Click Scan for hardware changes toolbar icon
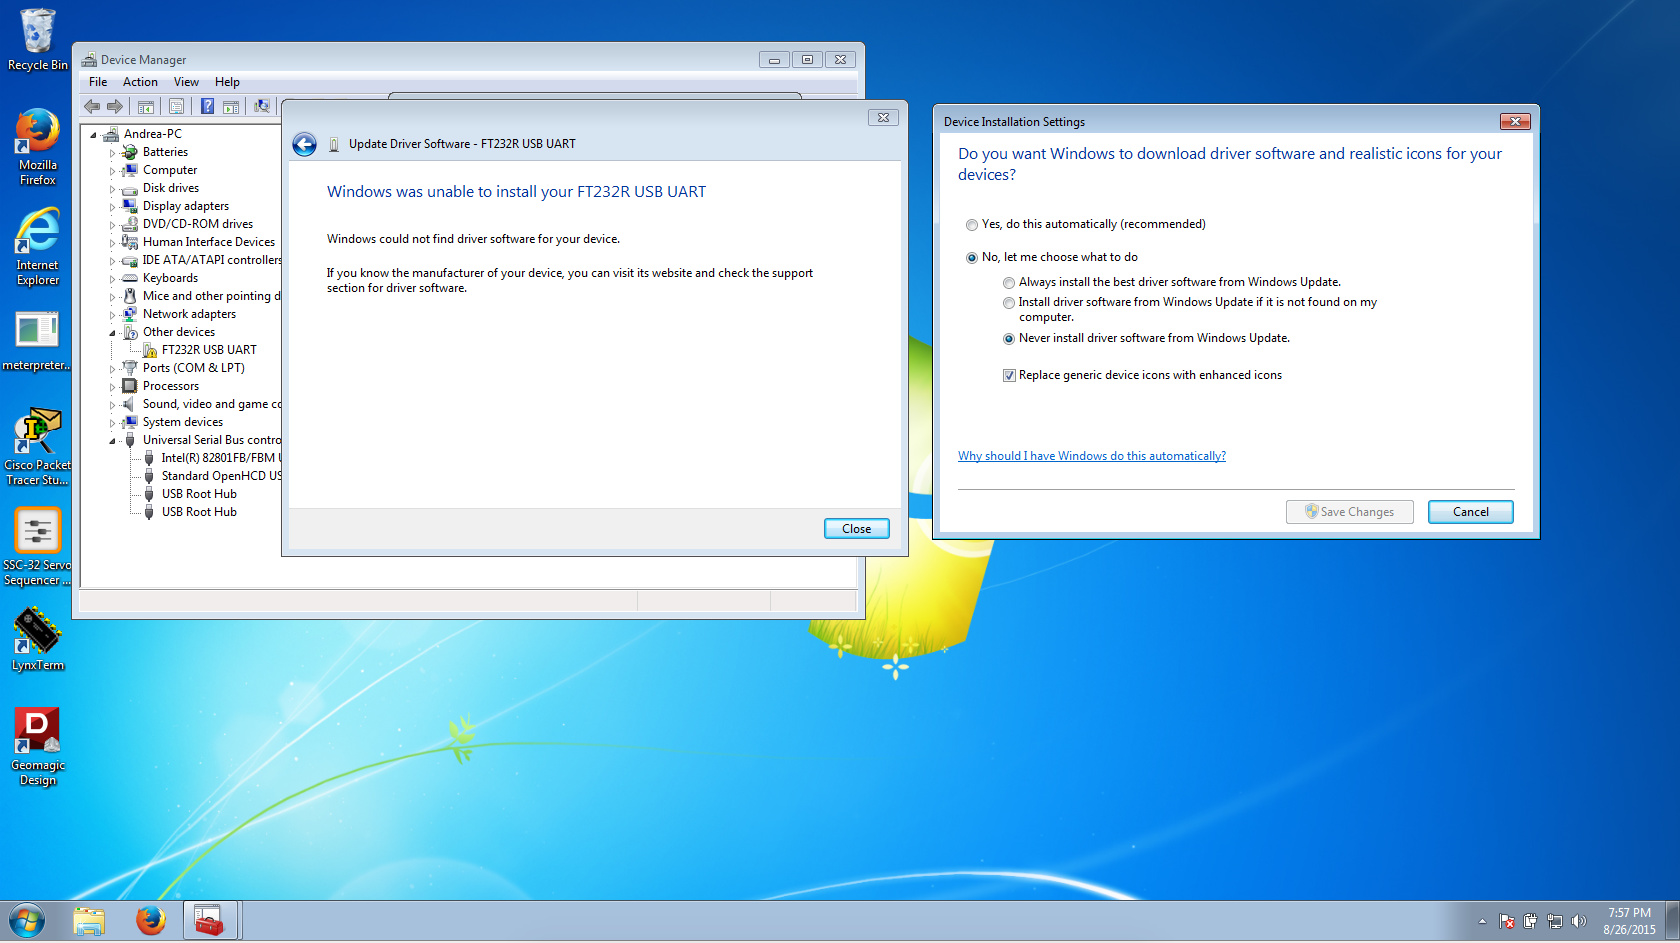This screenshot has height=943, width=1680. click(262, 106)
